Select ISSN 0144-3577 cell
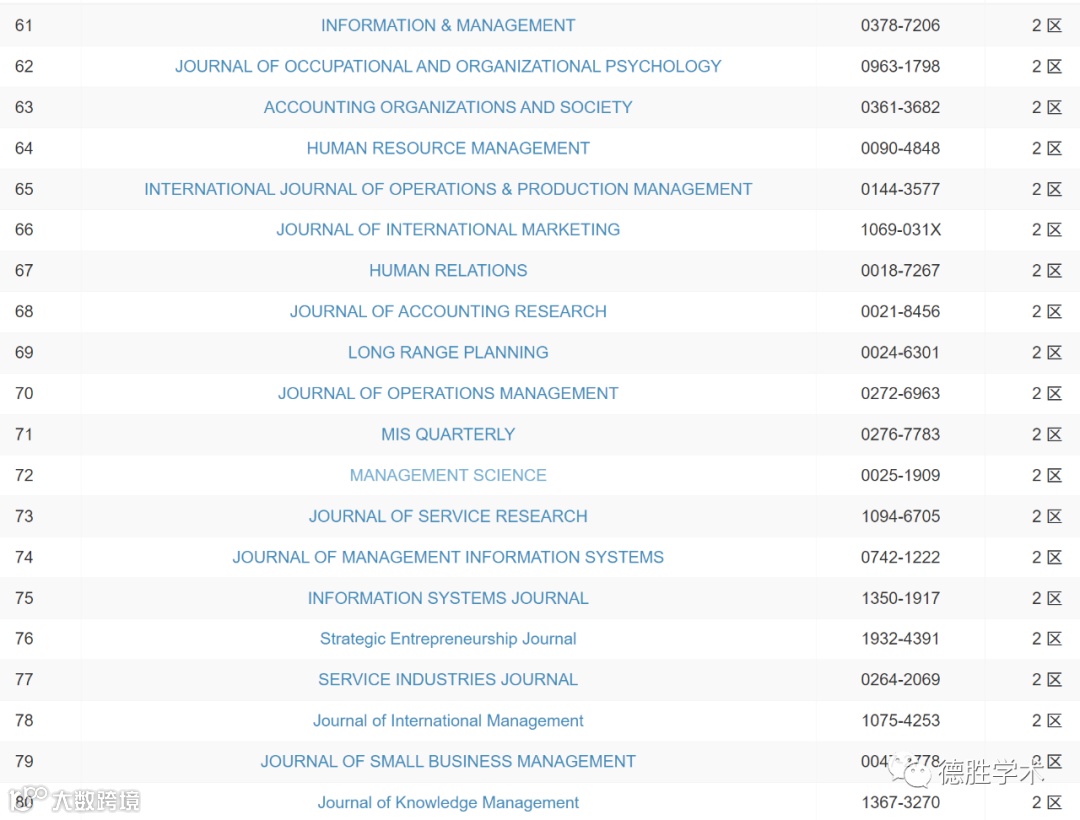The width and height of the screenshot is (1080, 820). pos(900,189)
